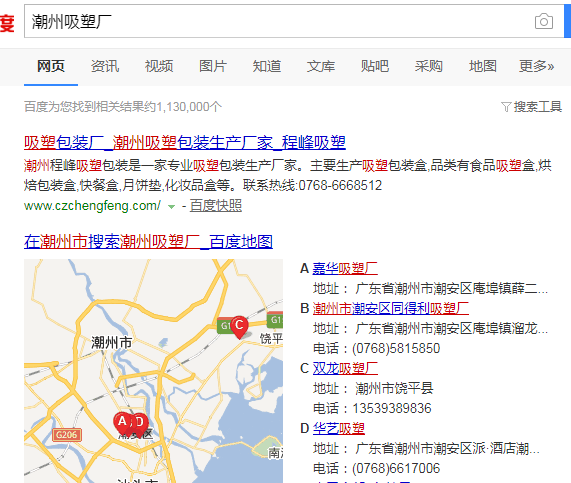Click the 潮州市 label on the map
The image size is (571, 483).
(x=111, y=342)
